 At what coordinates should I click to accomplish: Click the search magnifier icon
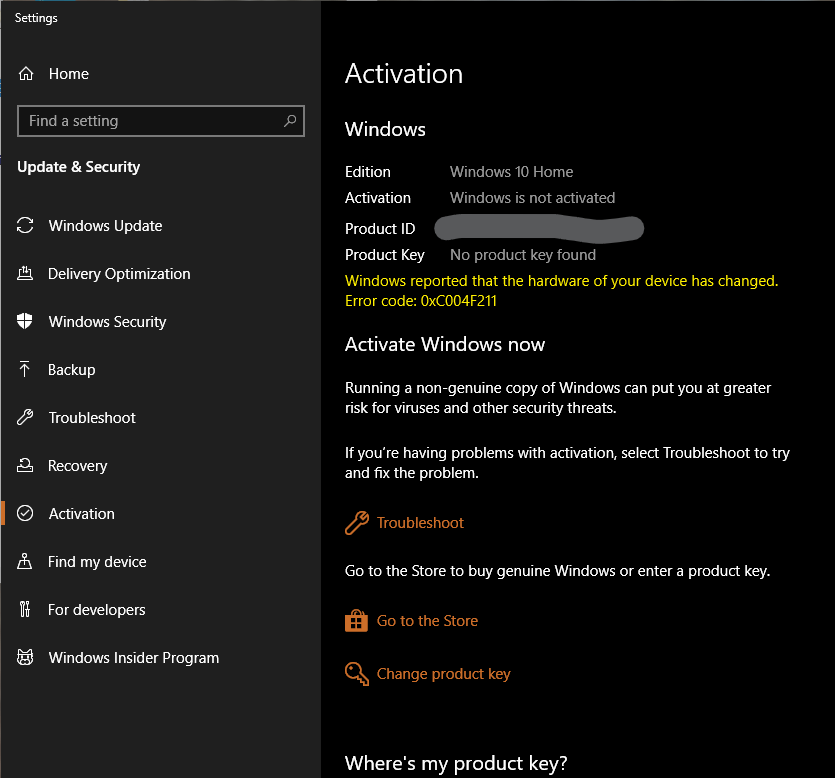coord(290,121)
